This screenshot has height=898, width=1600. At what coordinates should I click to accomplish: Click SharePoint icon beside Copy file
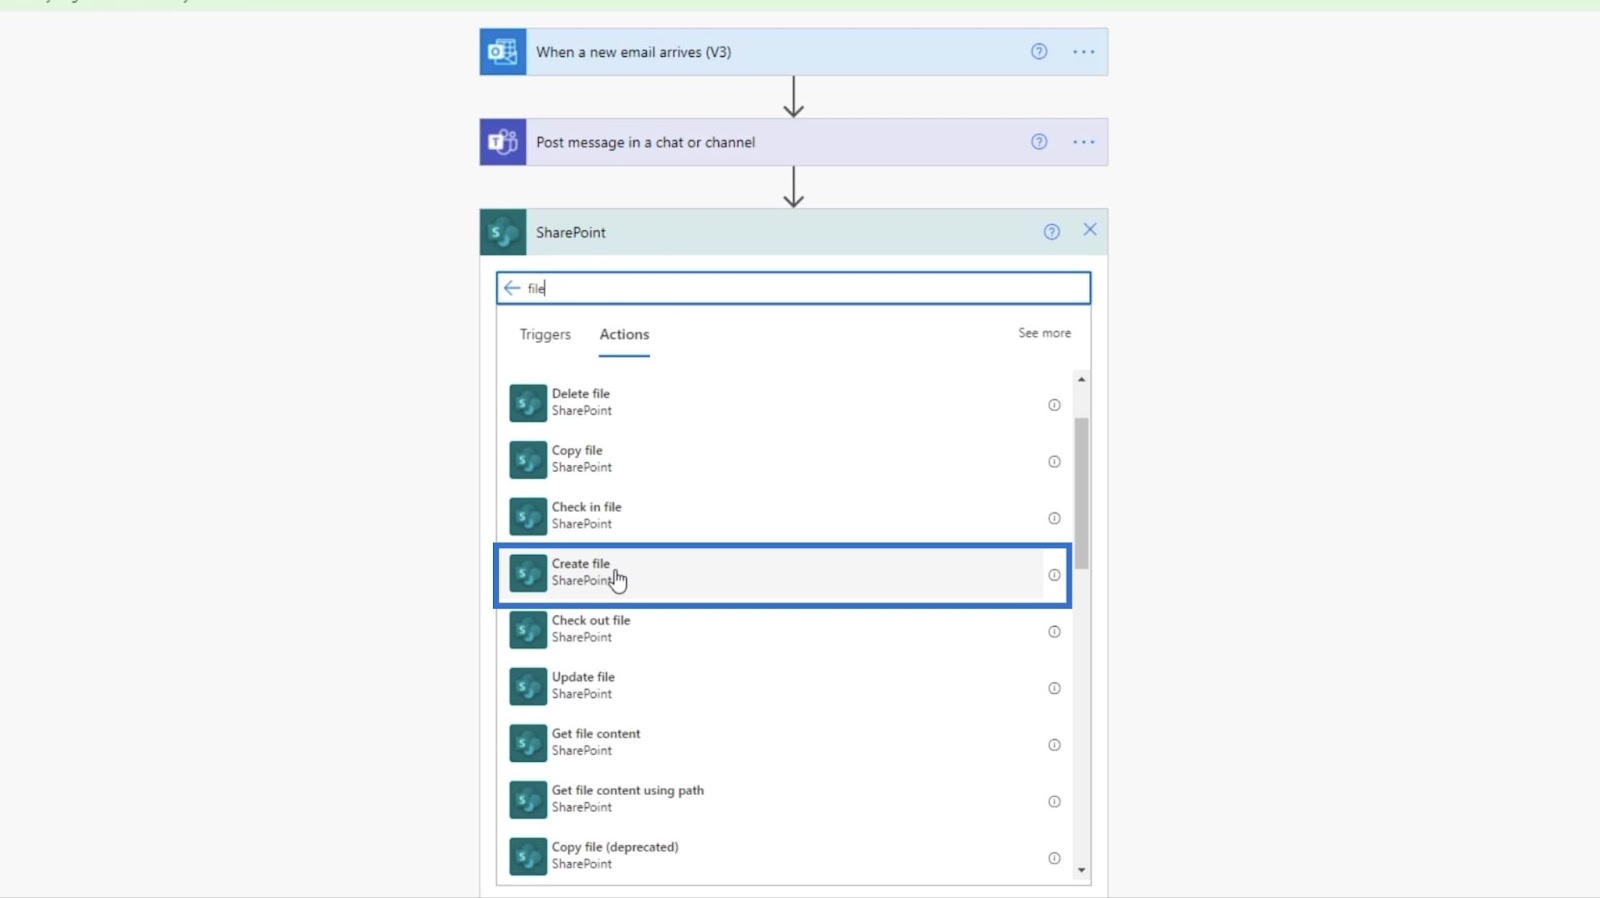[x=528, y=460]
